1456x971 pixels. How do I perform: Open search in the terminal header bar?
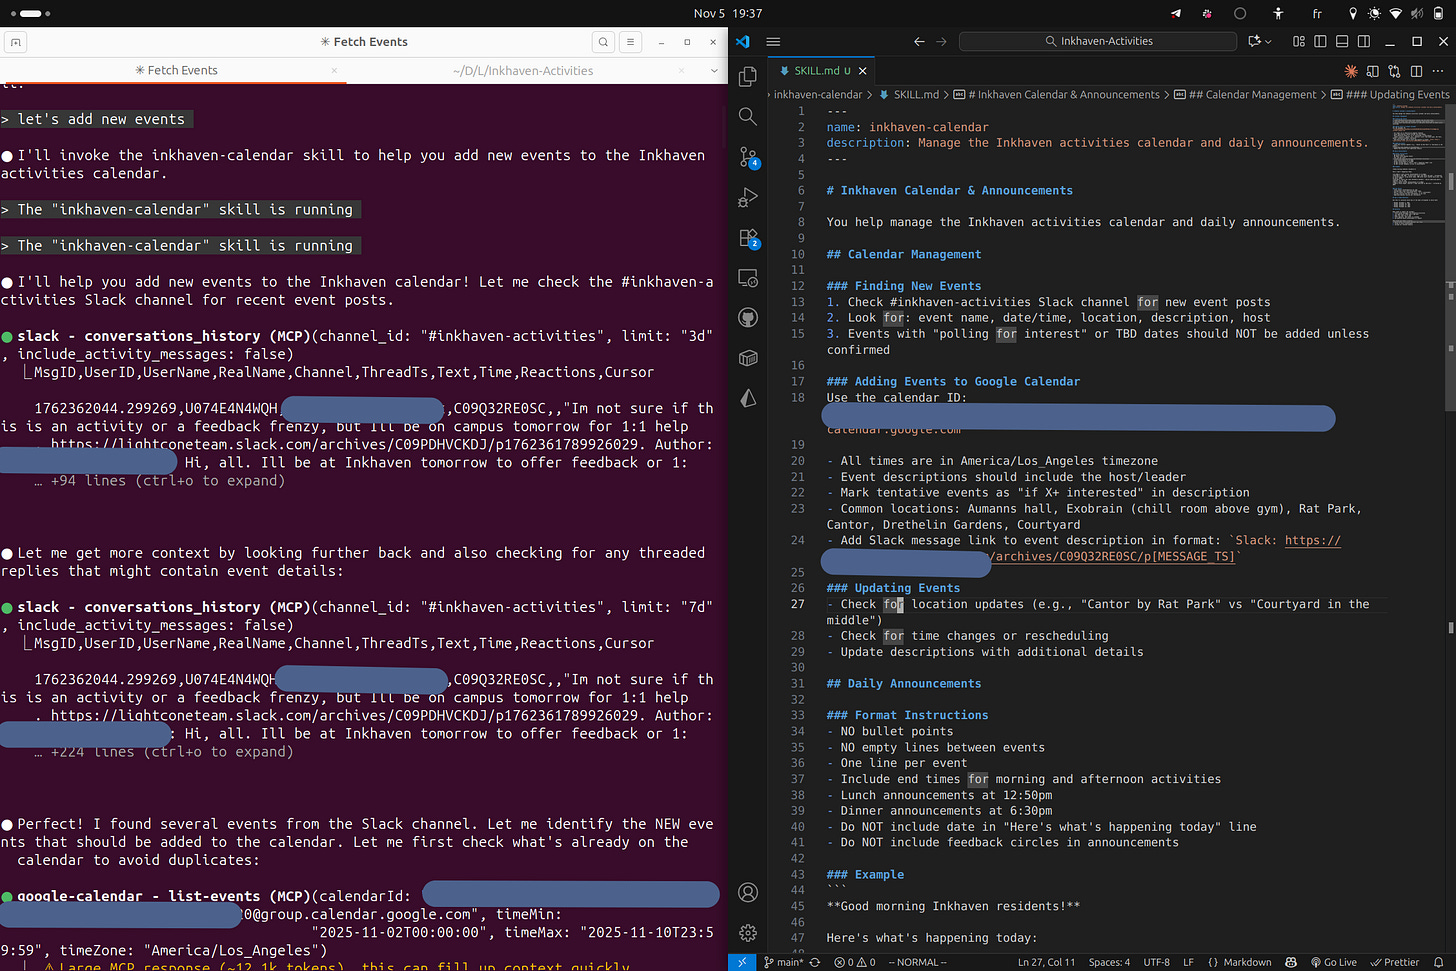coord(603,42)
